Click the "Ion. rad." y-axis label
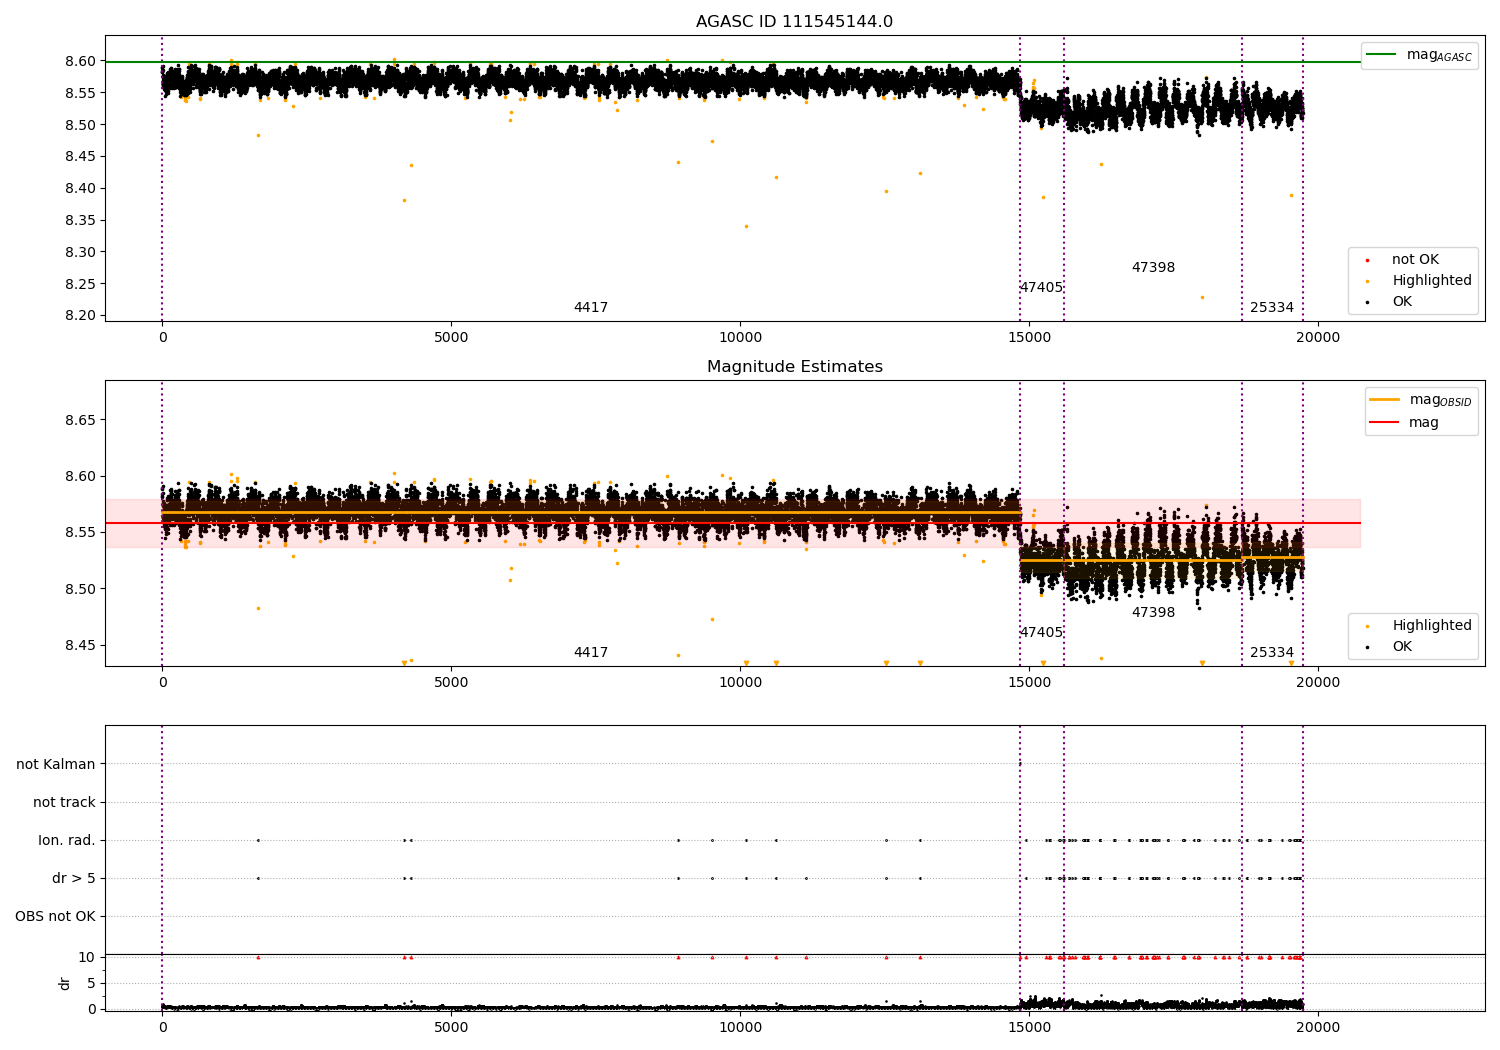 [67, 840]
